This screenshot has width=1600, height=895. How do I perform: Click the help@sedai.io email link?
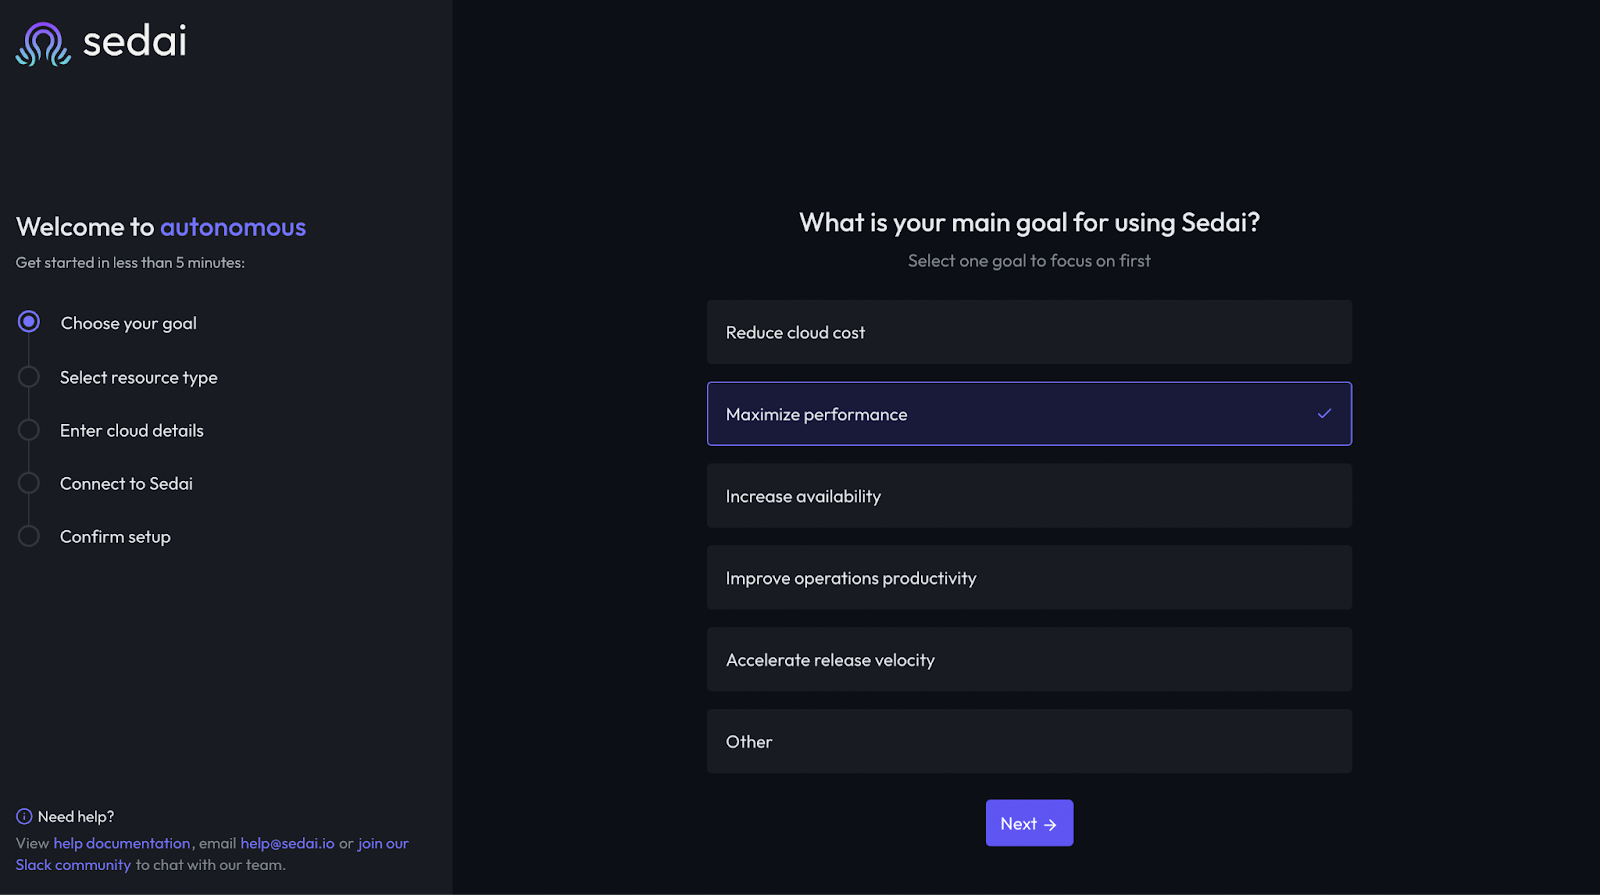click(x=287, y=843)
